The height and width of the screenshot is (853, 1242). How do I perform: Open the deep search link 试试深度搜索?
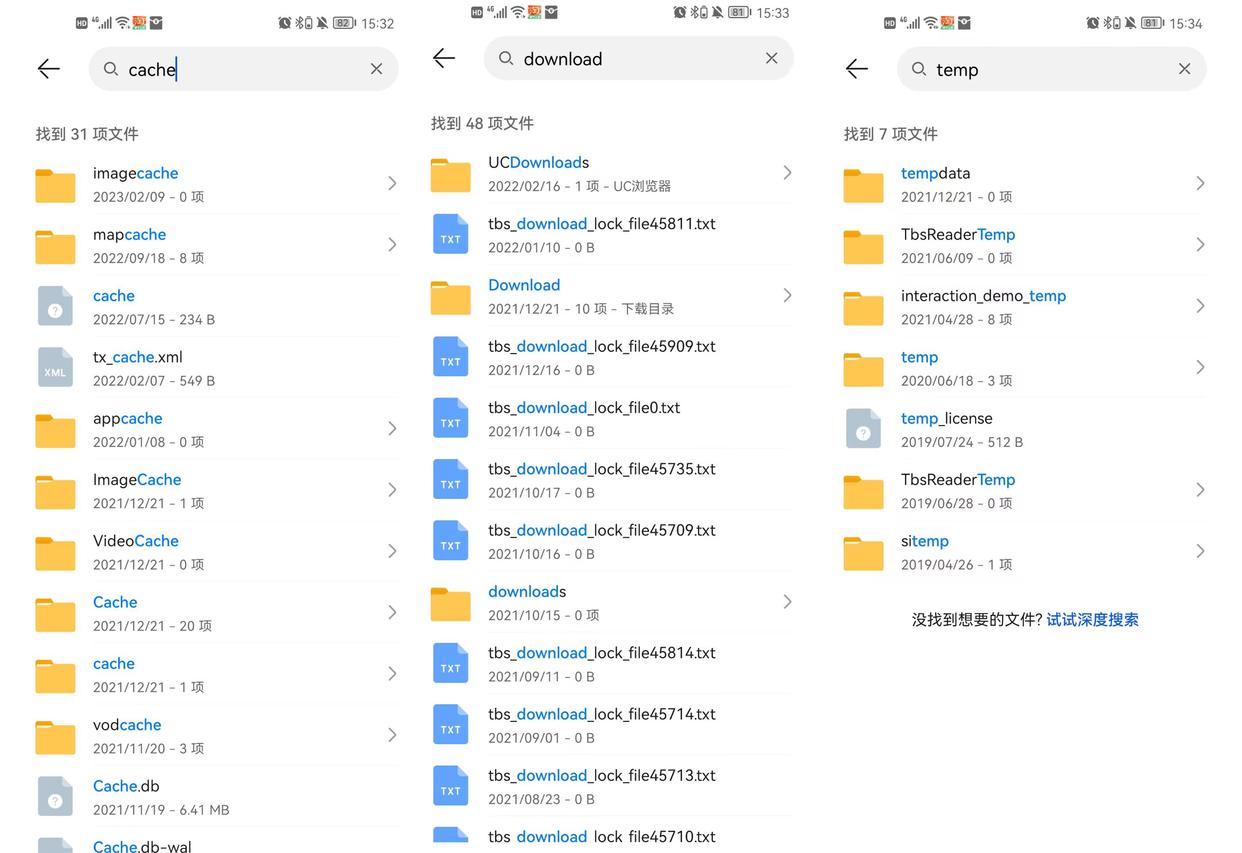(1092, 619)
